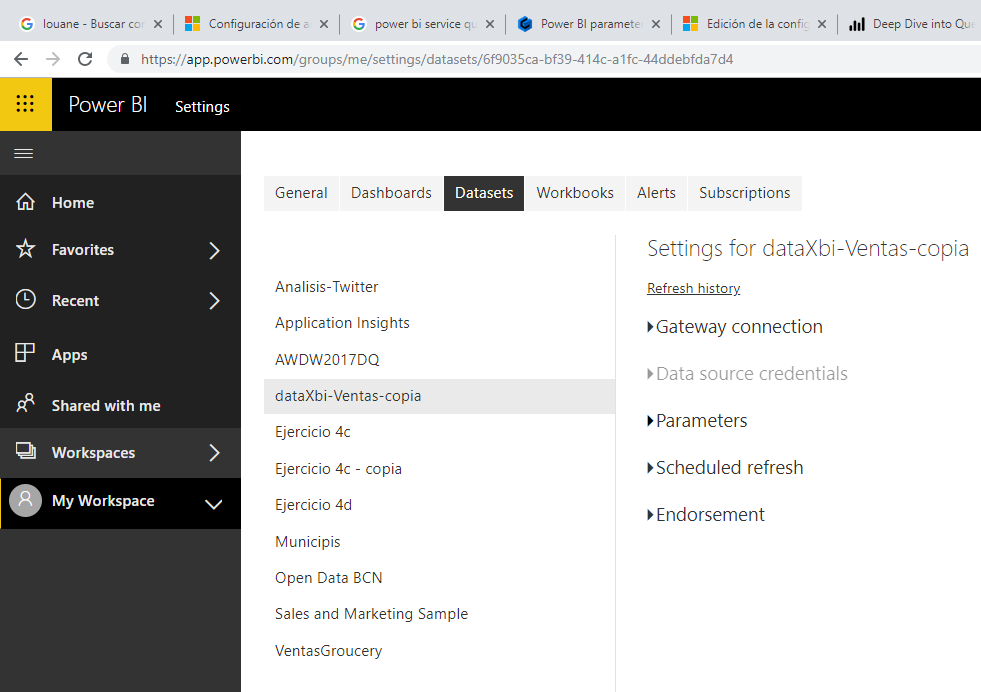981x692 pixels.
Task: Click the hamburger menu icon
Action: 24,153
